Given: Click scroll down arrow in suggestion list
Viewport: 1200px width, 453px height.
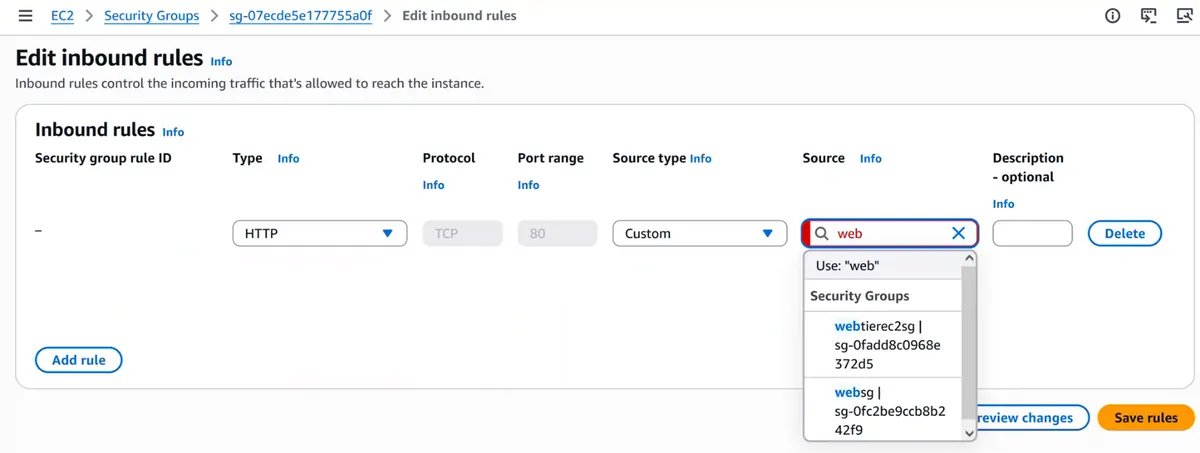Looking at the screenshot, I should coord(968,432).
